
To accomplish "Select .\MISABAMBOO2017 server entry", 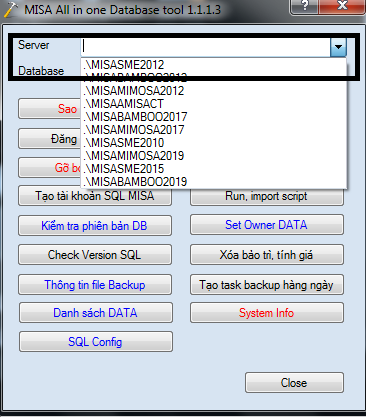I will pos(214,117).
